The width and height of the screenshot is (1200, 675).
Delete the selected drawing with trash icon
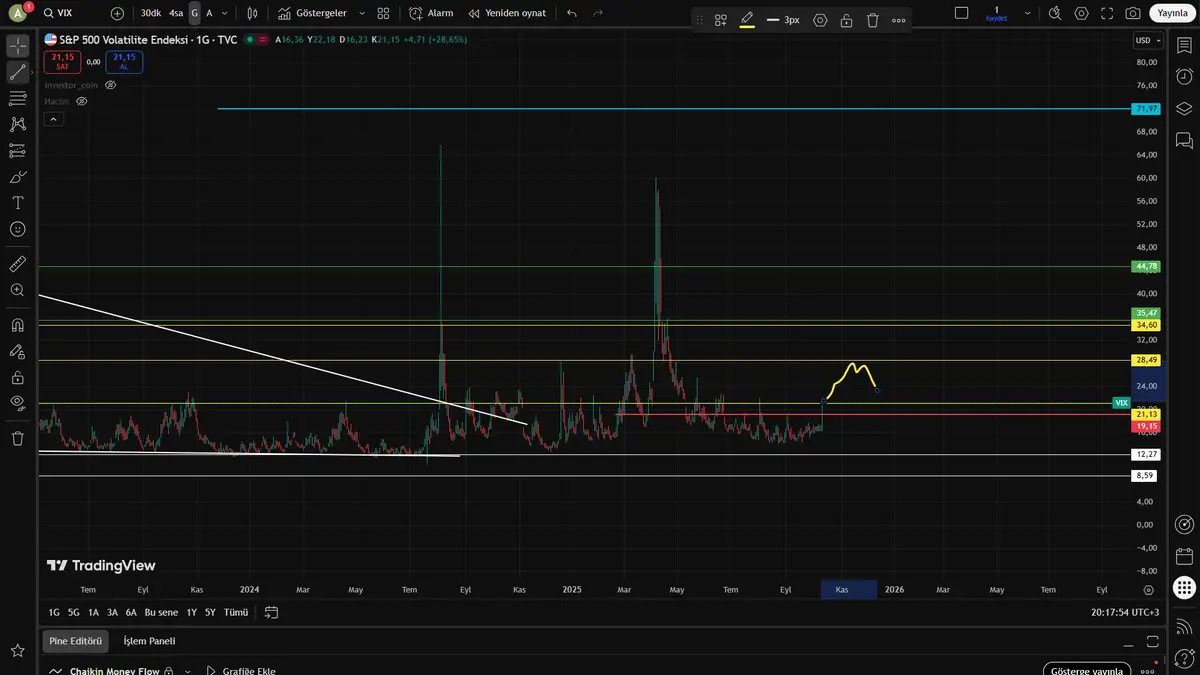(872, 20)
